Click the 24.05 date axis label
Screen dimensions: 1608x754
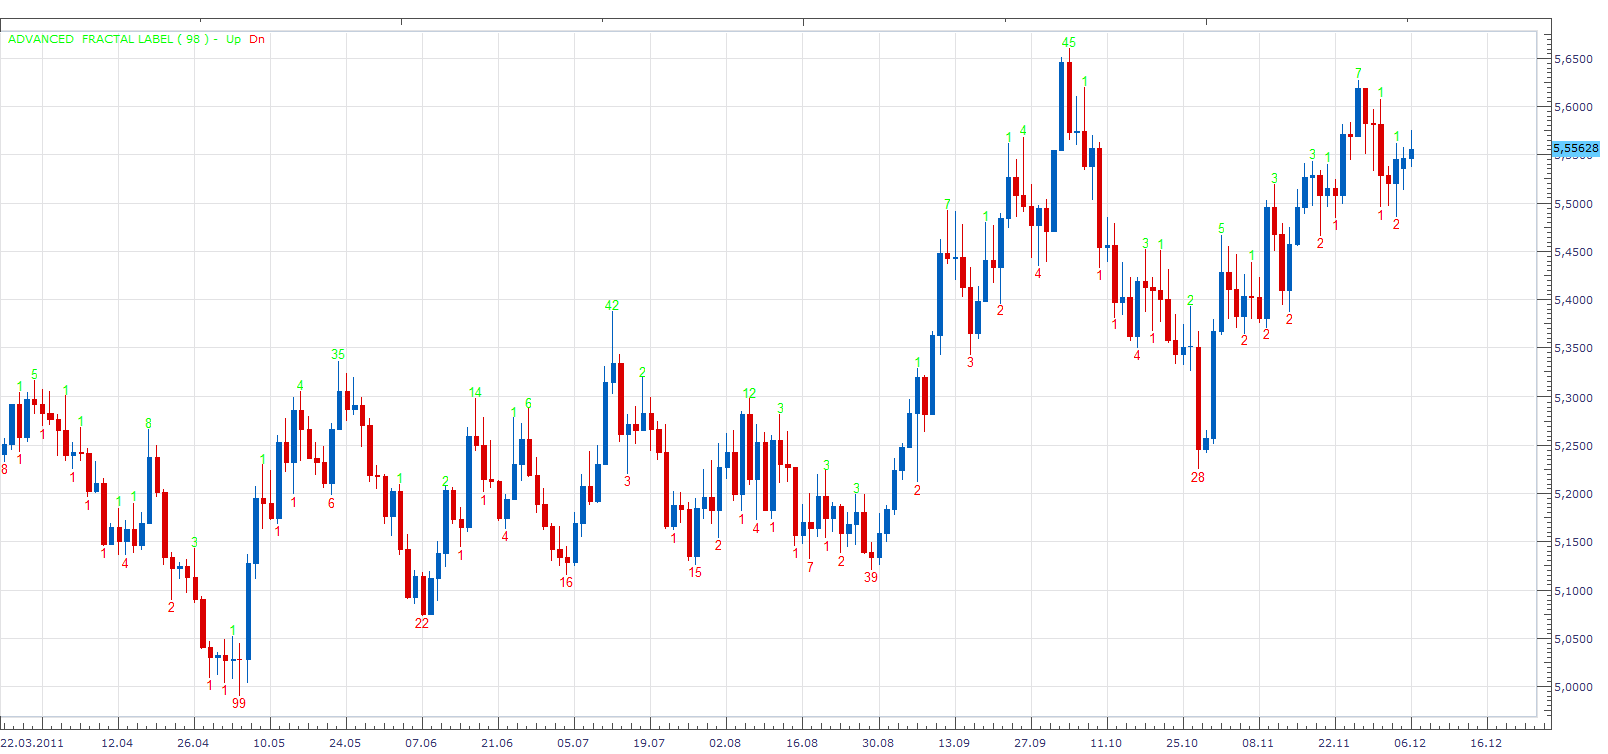click(345, 742)
